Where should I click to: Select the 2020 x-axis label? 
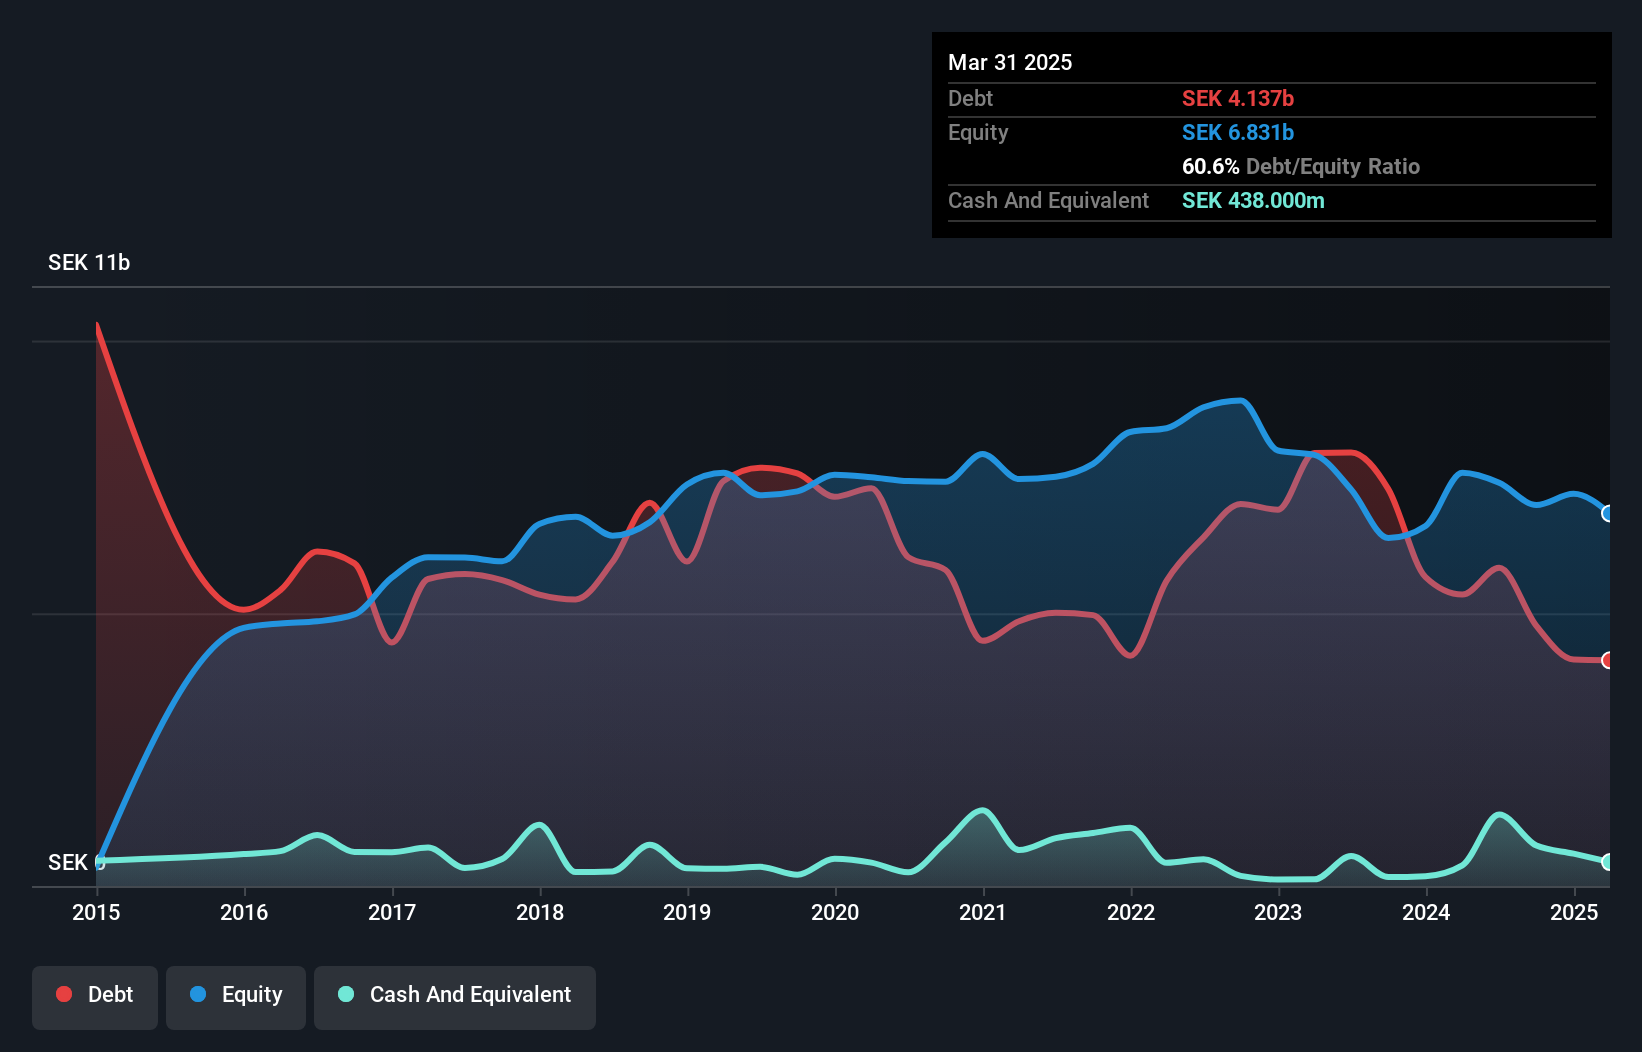[x=835, y=912]
